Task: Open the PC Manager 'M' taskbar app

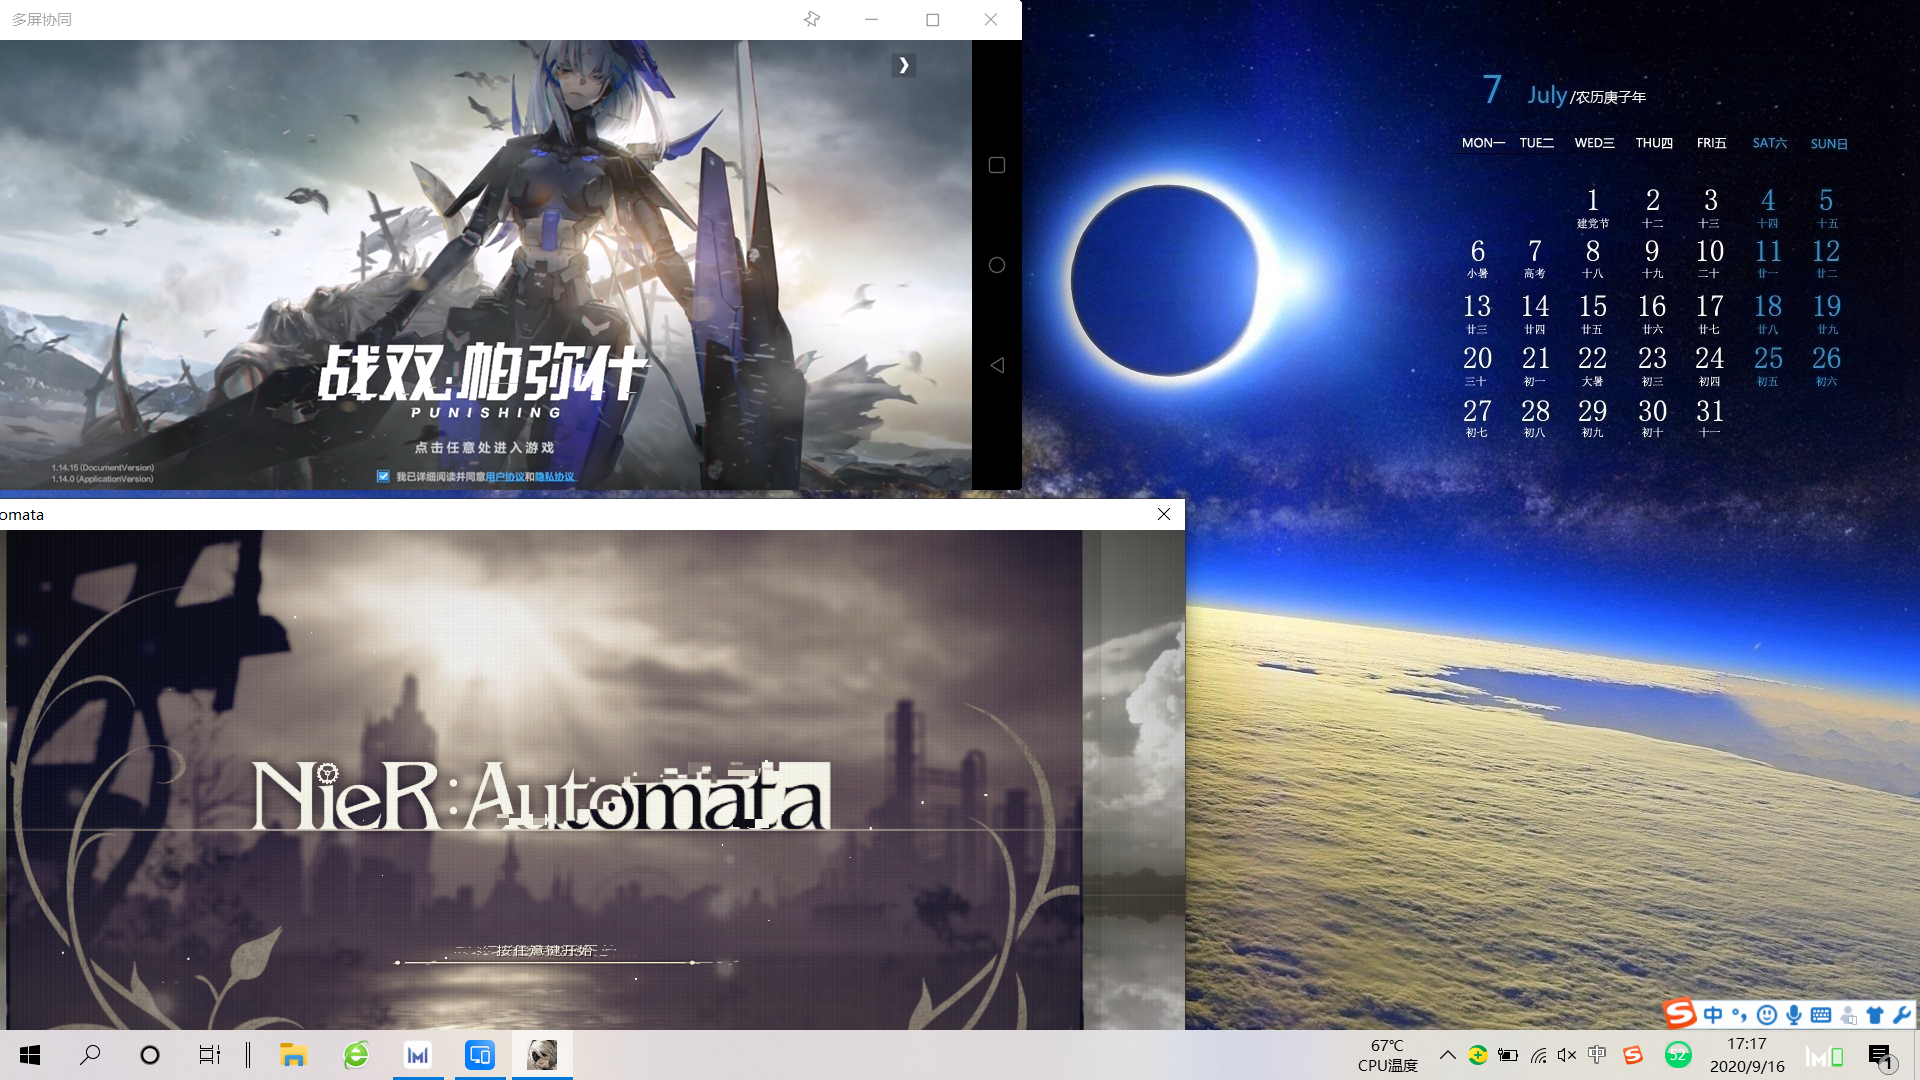Action: (x=418, y=1055)
